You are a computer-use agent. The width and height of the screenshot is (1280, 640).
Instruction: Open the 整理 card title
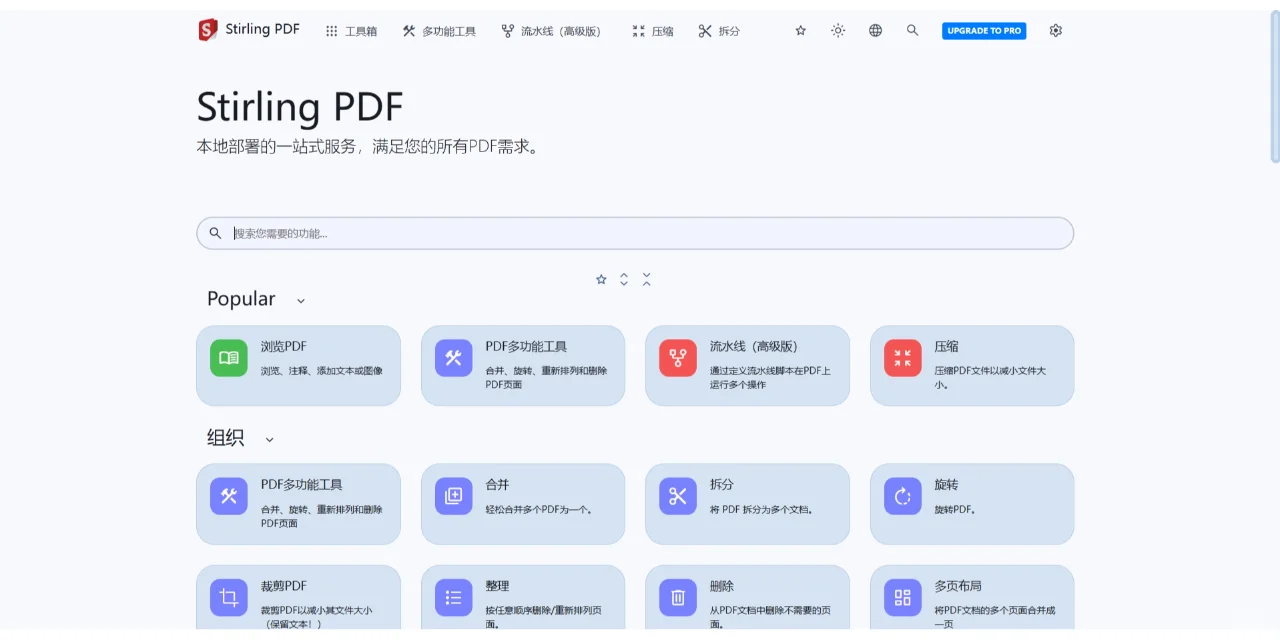pyautogui.click(x=498, y=587)
